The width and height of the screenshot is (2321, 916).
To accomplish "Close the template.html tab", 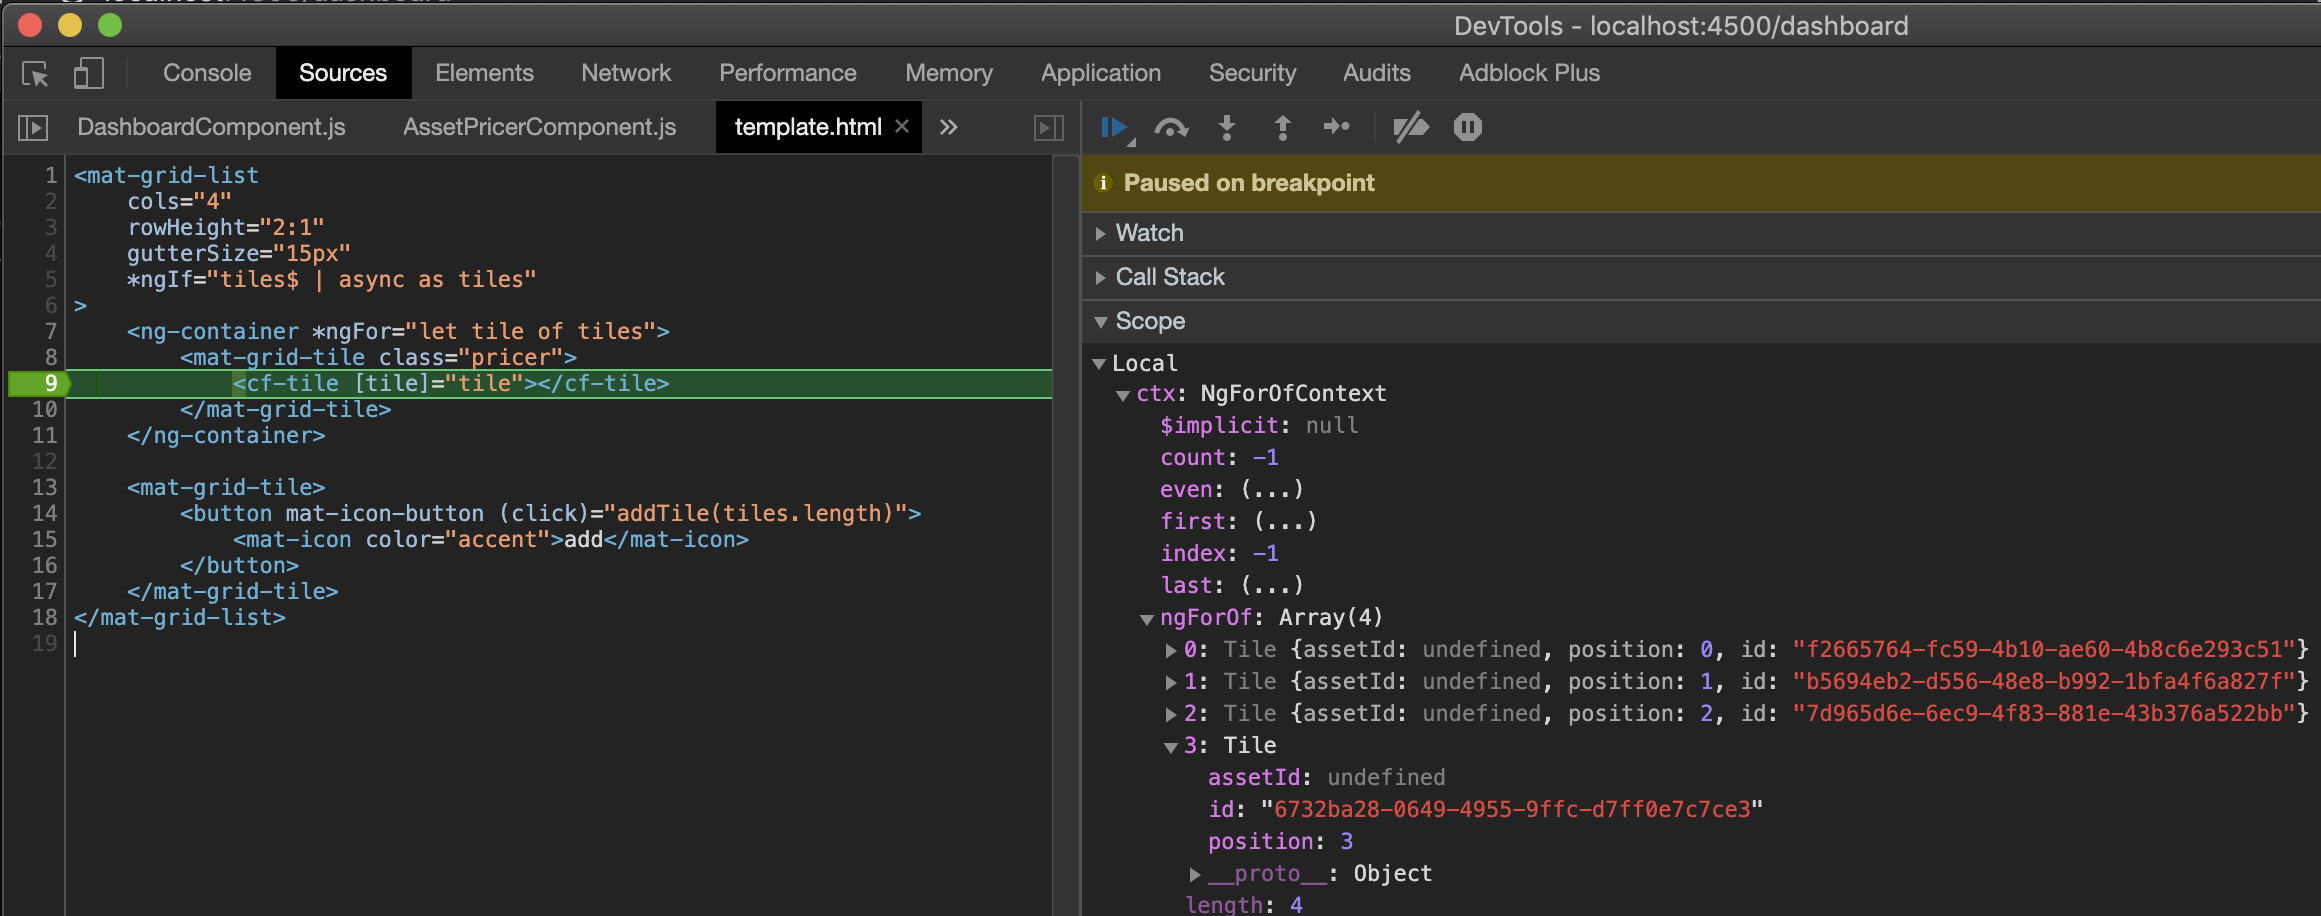I will (x=901, y=127).
